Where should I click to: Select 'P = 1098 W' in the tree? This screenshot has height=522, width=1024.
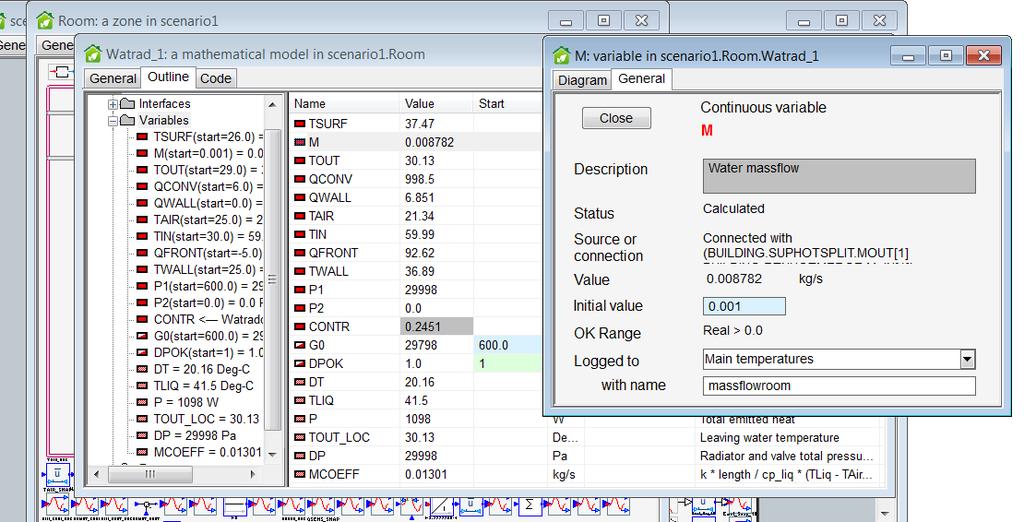coord(185,402)
